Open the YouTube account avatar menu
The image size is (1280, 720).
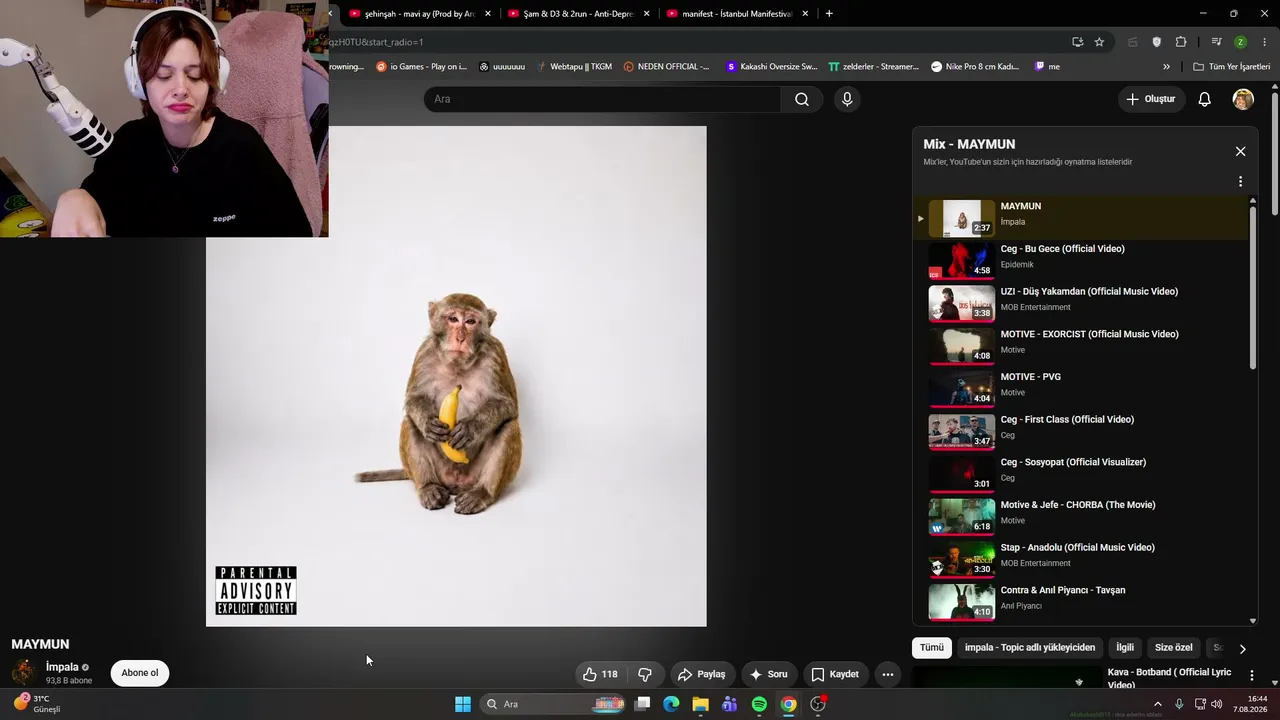click(1243, 99)
